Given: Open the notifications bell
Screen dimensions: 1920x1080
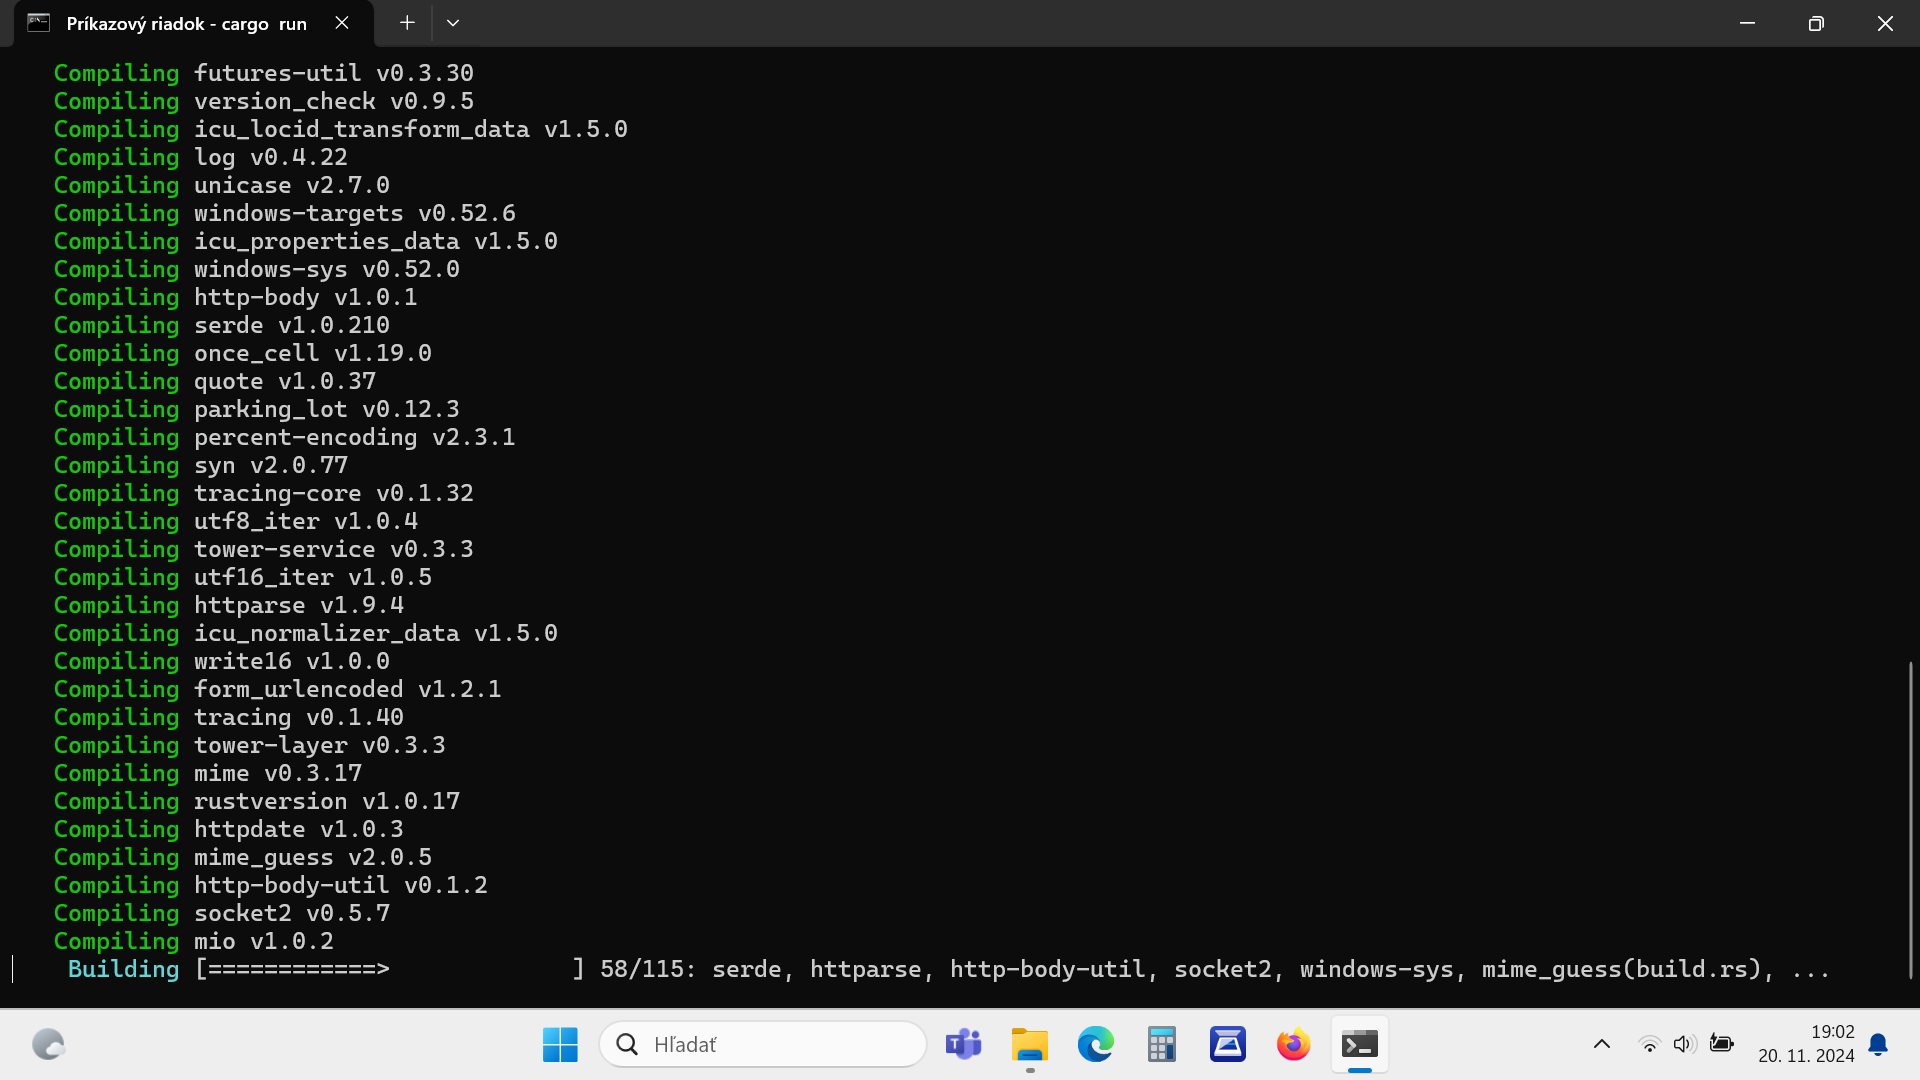Looking at the screenshot, I should pos(1878,1045).
